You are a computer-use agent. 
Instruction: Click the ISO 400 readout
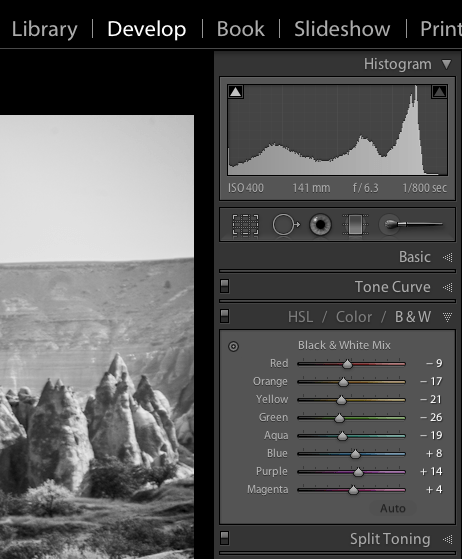pos(246,188)
